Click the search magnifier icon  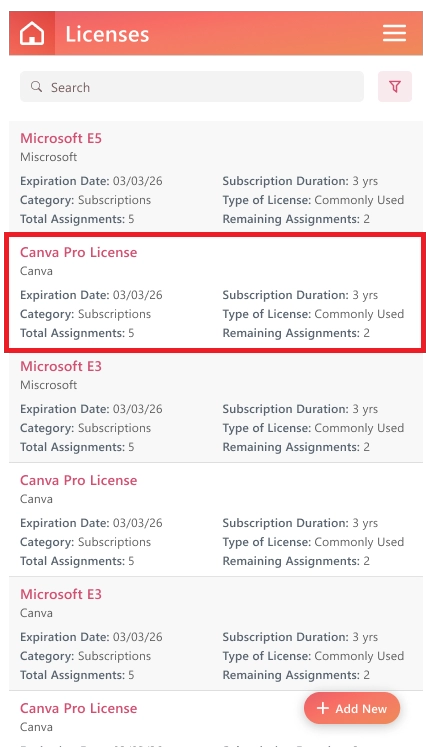pos(36,87)
